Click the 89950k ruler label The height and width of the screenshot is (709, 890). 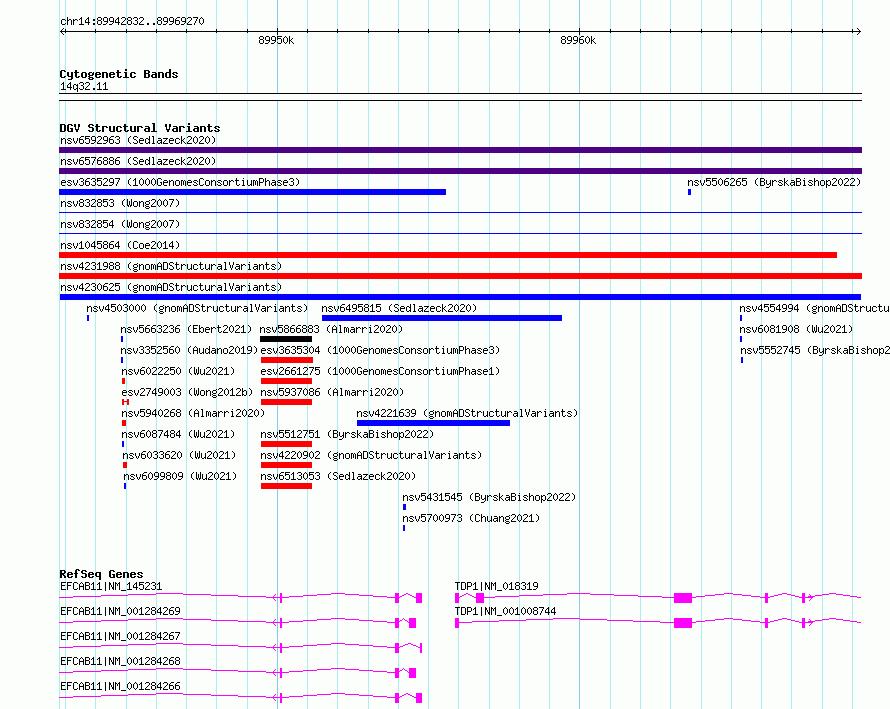tap(276, 40)
